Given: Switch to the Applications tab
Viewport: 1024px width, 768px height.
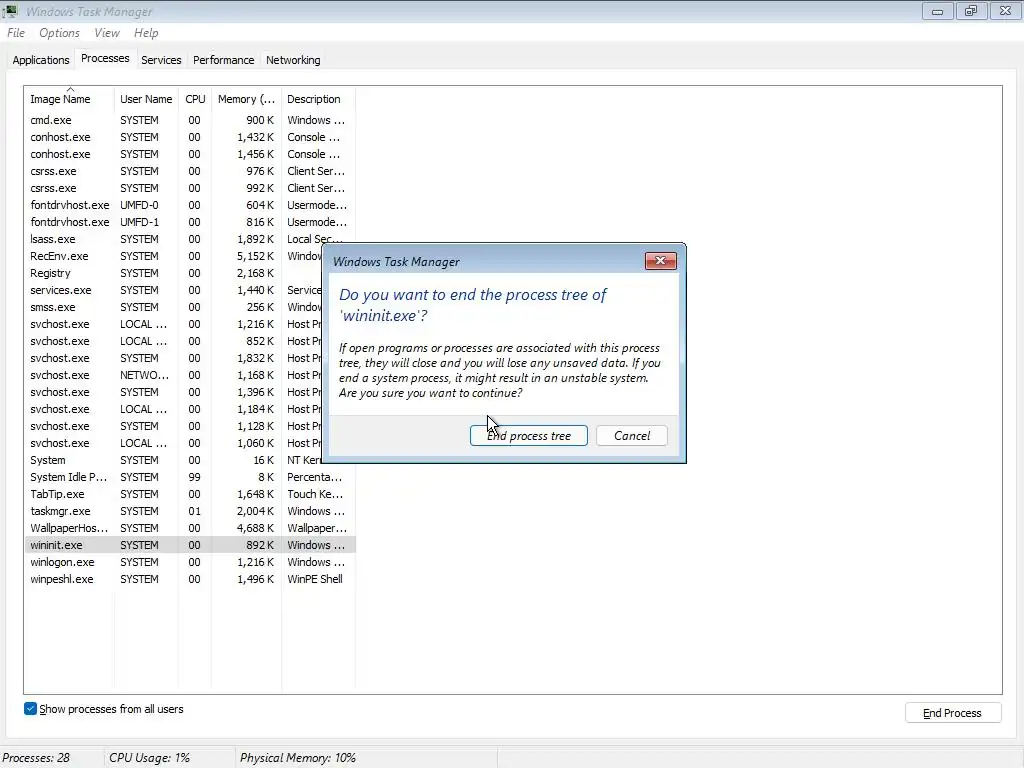Looking at the screenshot, I should [x=40, y=60].
